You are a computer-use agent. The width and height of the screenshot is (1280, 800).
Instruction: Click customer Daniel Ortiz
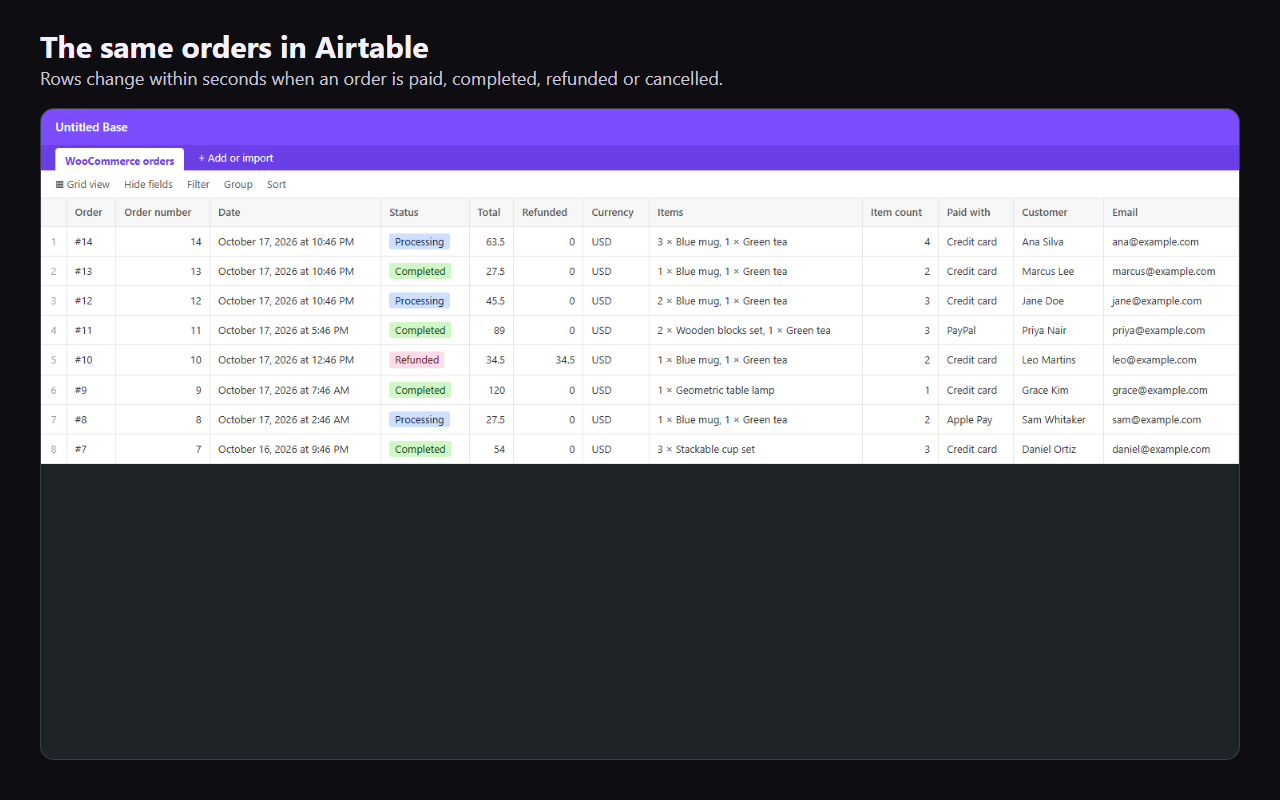(1049, 449)
